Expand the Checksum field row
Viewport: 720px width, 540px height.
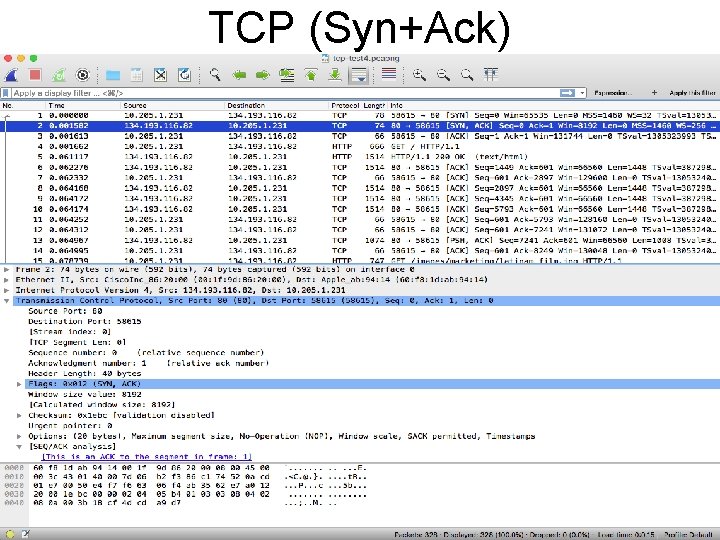19,415
